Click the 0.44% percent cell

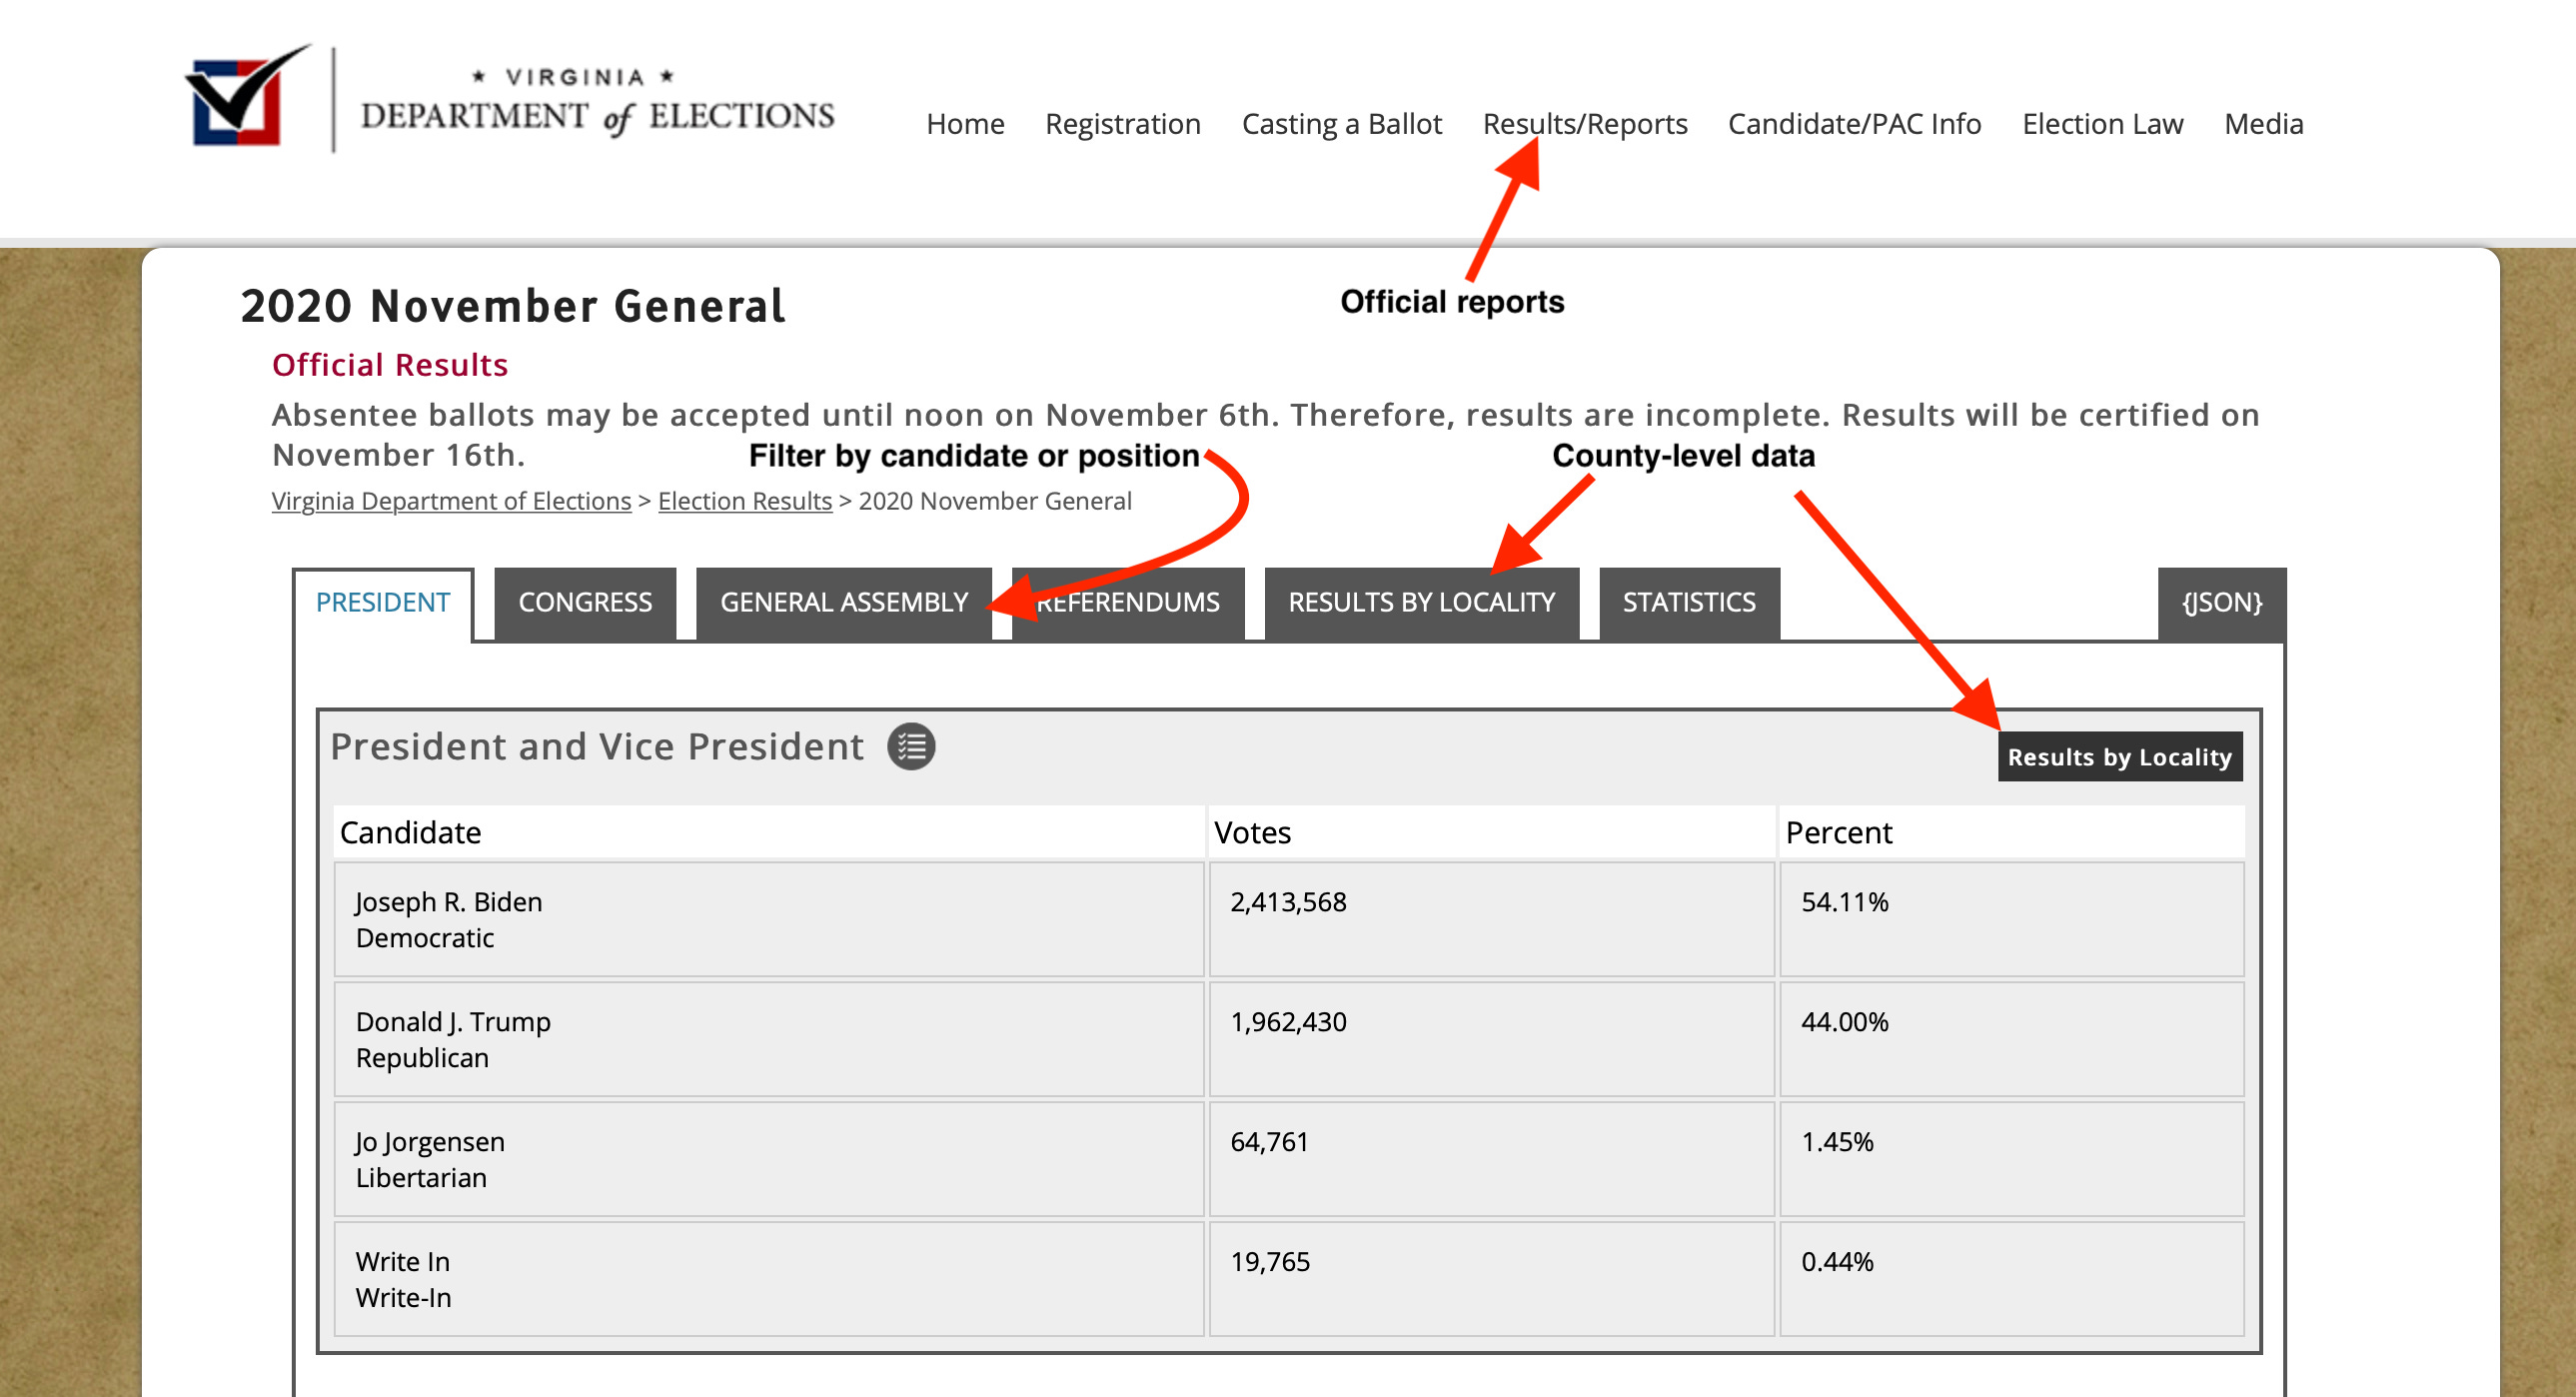tap(2011, 1279)
